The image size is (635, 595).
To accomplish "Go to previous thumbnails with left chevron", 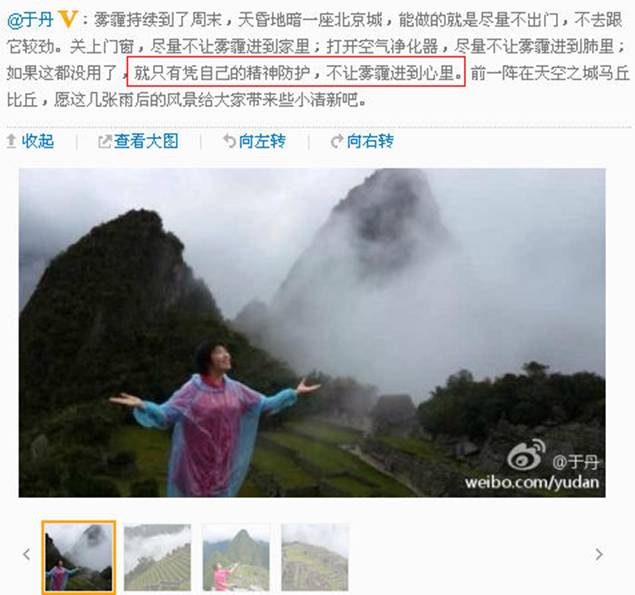I will pos(27,554).
